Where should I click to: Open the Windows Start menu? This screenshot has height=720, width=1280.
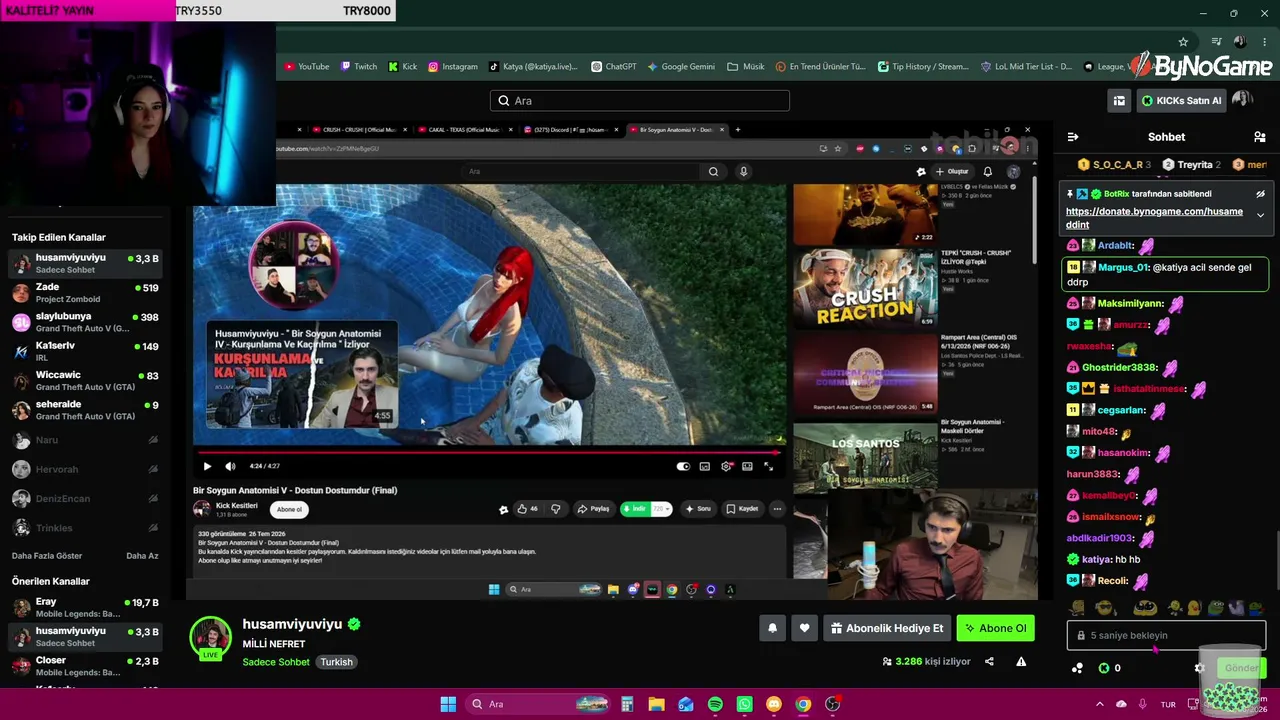[448, 704]
